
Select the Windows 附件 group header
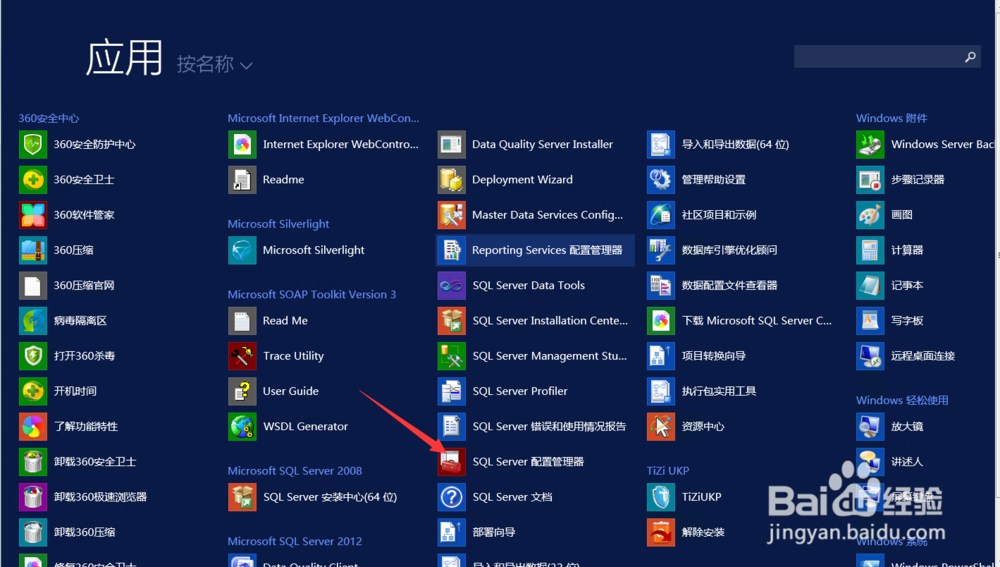[x=892, y=119]
